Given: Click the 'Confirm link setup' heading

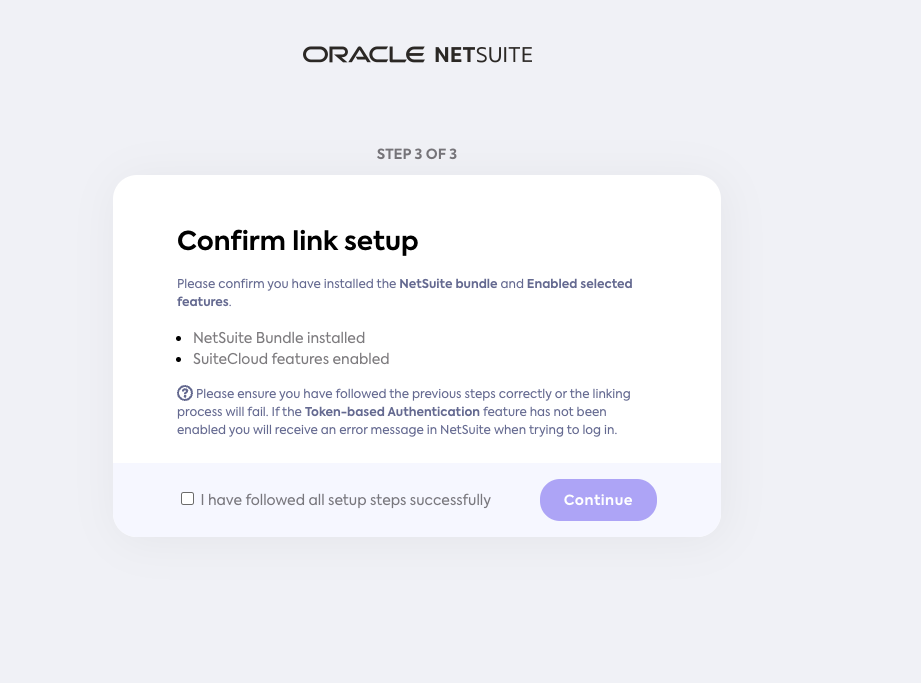Looking at the screenshot, I should 297,241.
